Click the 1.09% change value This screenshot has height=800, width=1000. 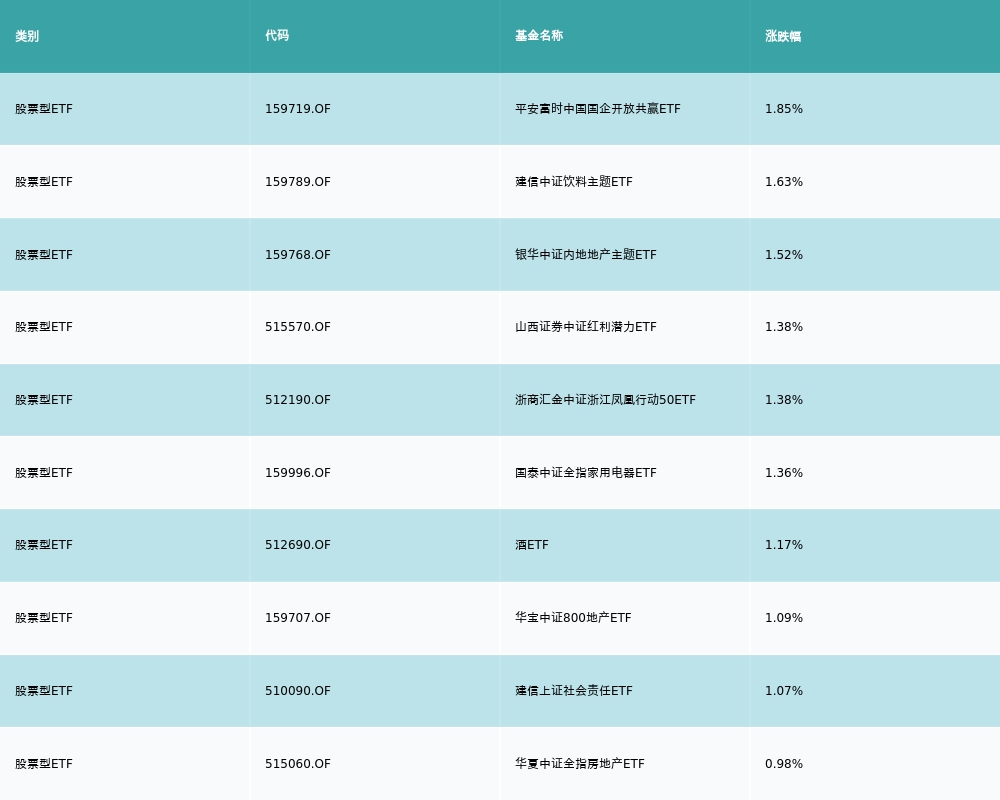pyautogui.click(x=784, y=618)
